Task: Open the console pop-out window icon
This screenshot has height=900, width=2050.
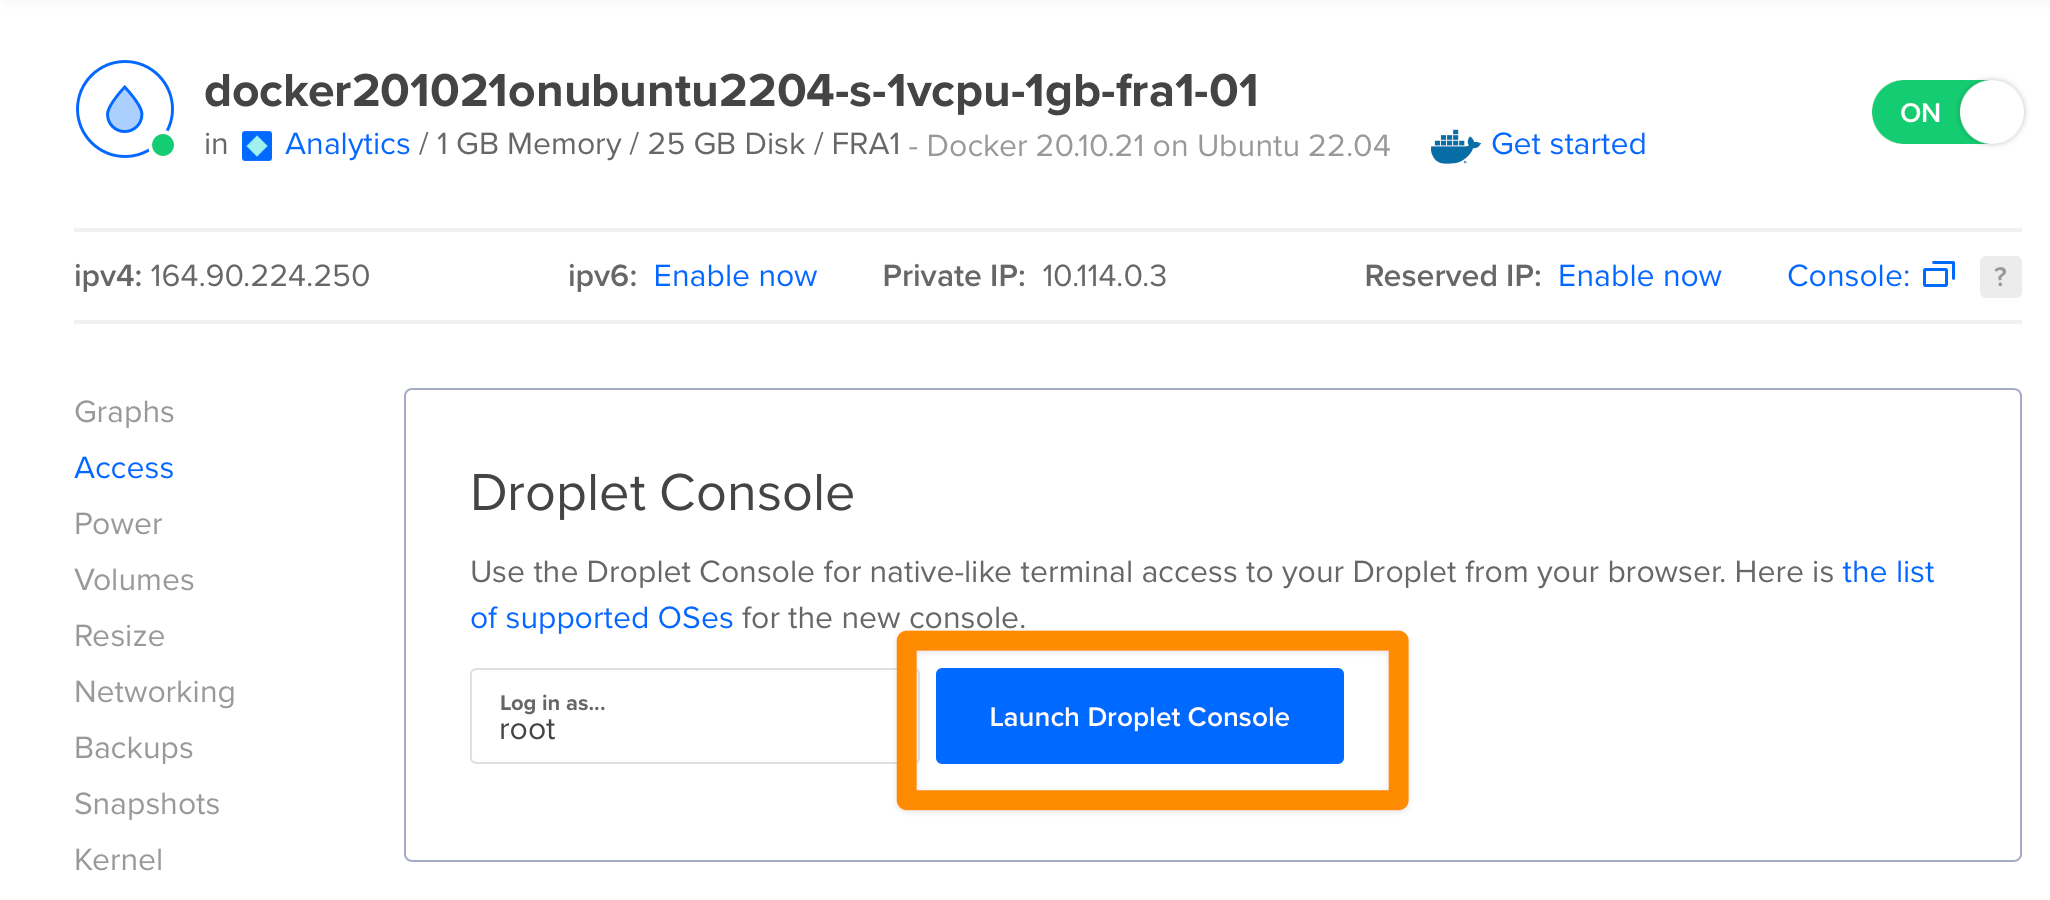Action: 1938,275
